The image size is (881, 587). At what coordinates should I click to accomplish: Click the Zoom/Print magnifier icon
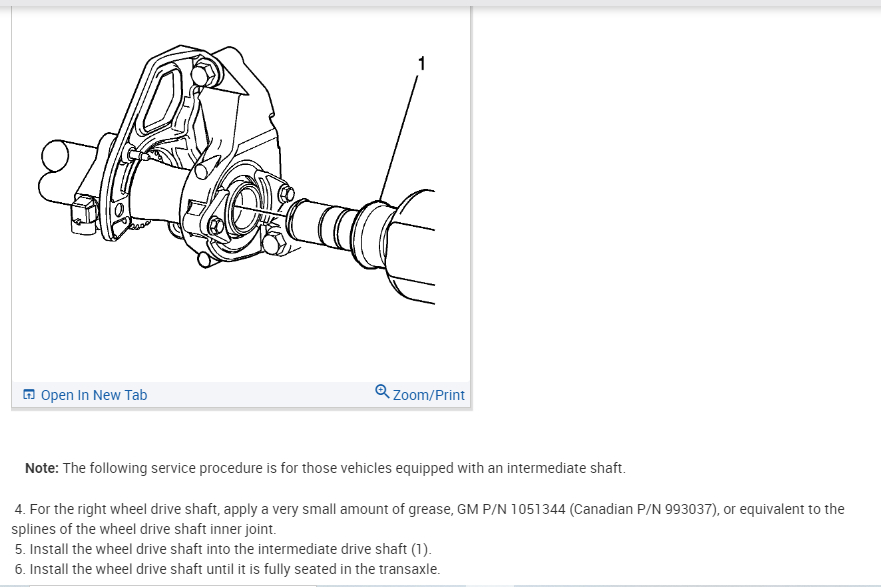[382, 392]
